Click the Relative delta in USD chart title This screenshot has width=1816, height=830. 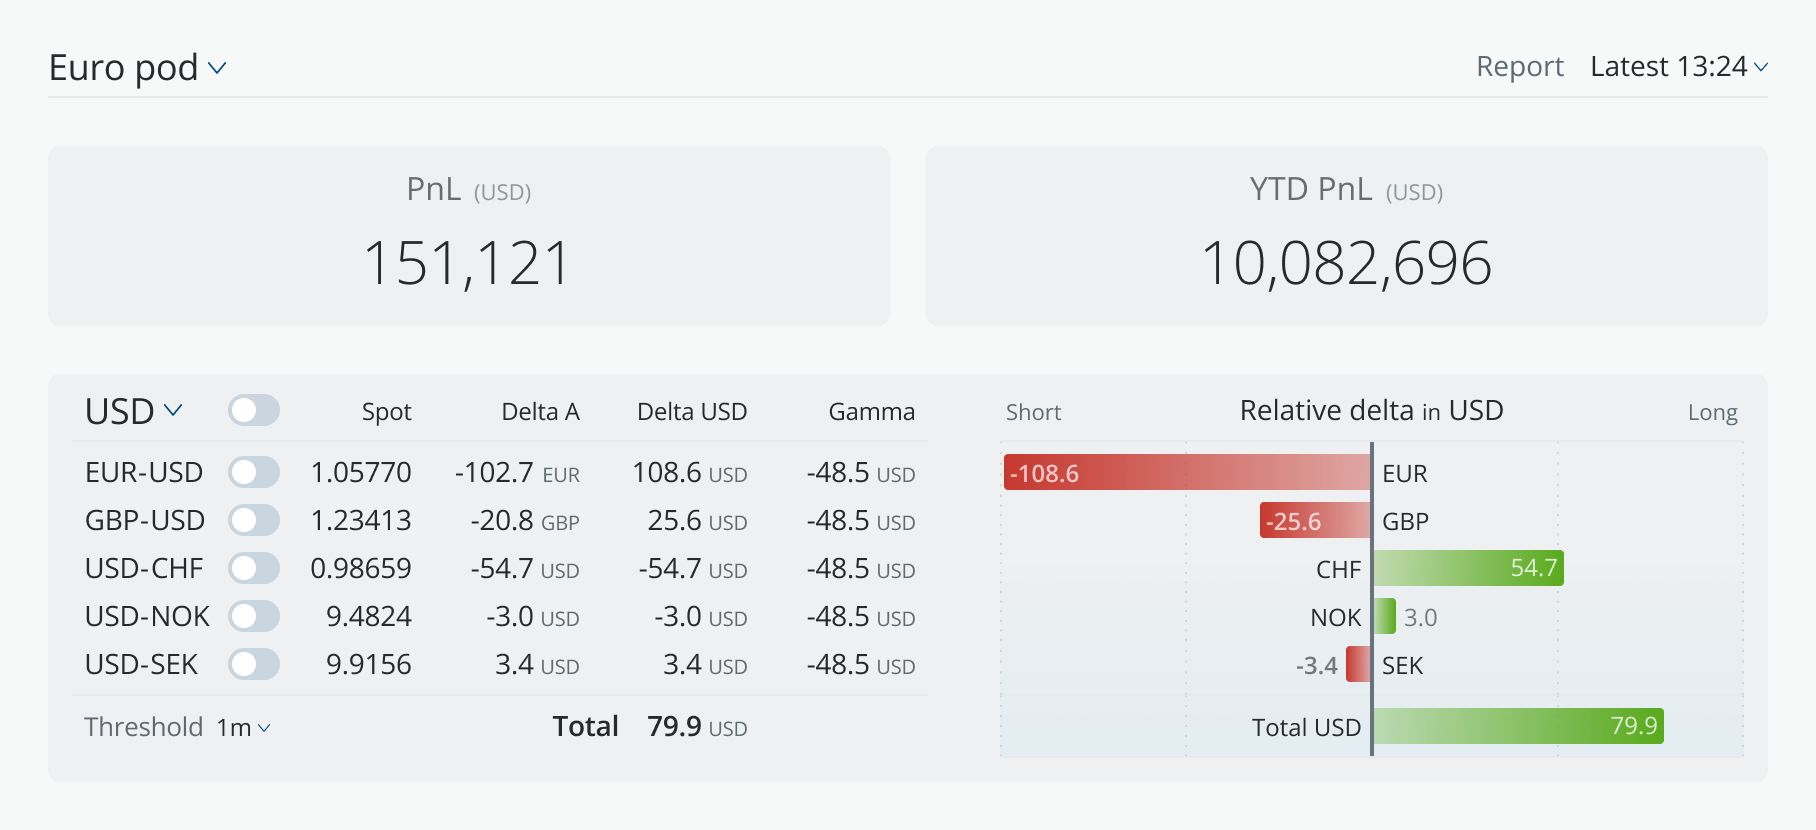point(1371,410)
